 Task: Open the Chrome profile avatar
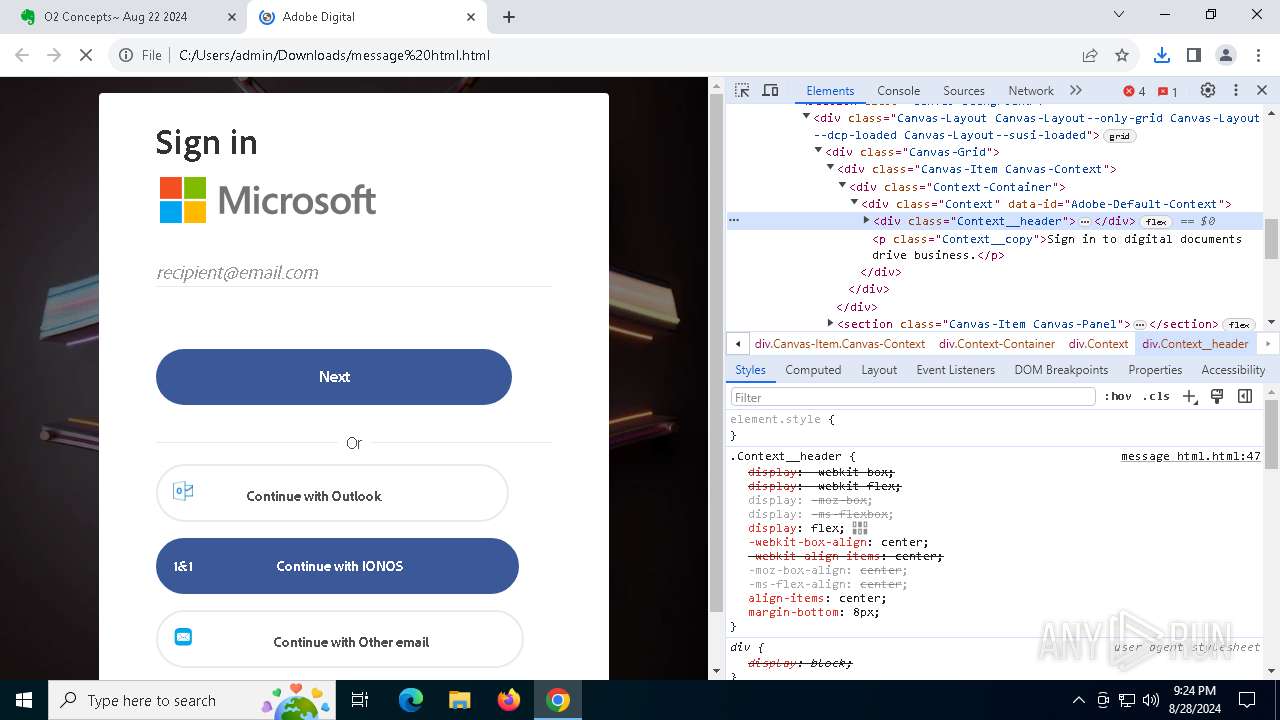click(1226, 55)
